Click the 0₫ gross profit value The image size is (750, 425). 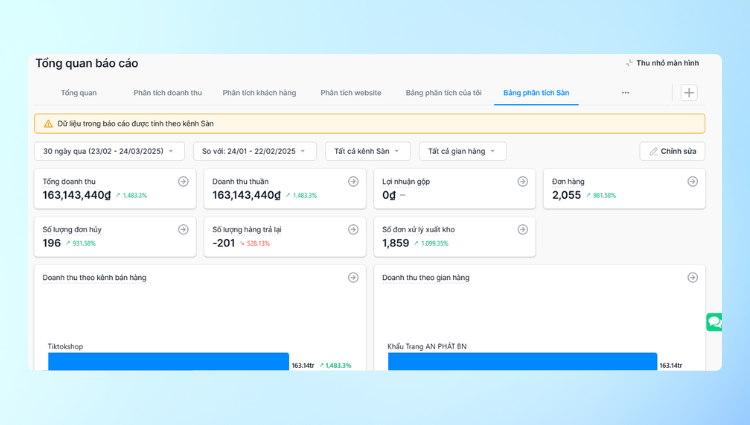click(389, 195)
